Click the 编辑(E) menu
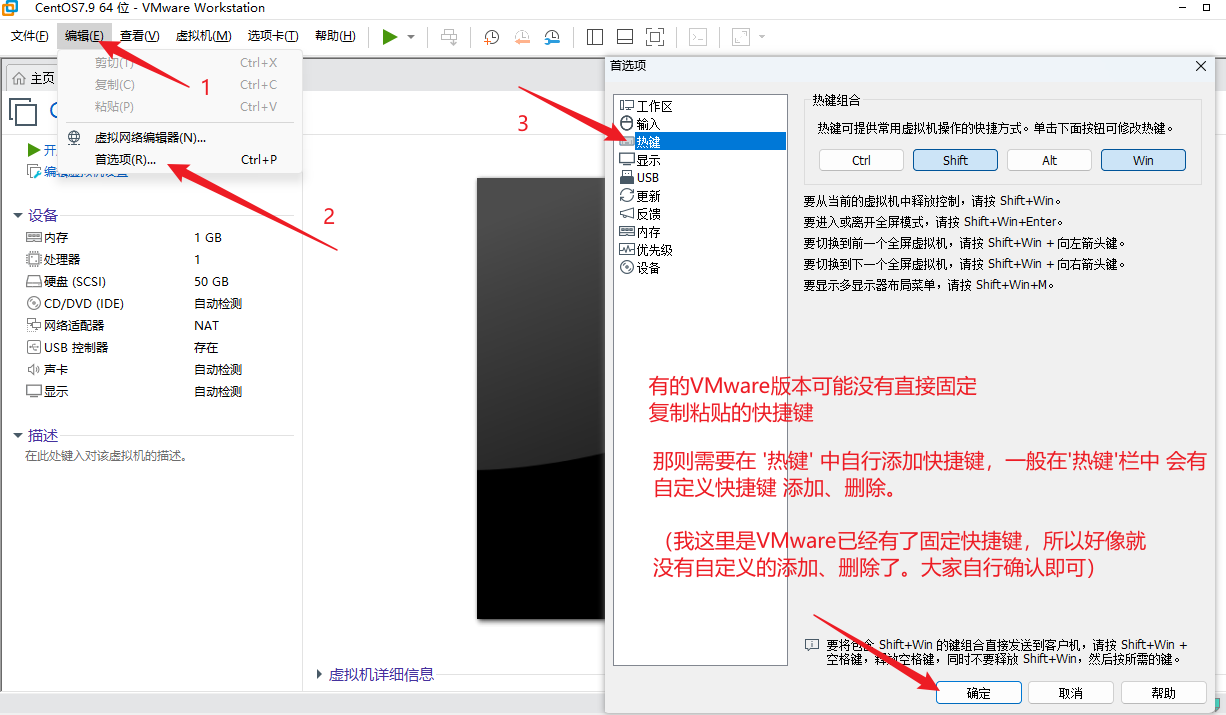The image size is (1226, 715). coord(84,36)
